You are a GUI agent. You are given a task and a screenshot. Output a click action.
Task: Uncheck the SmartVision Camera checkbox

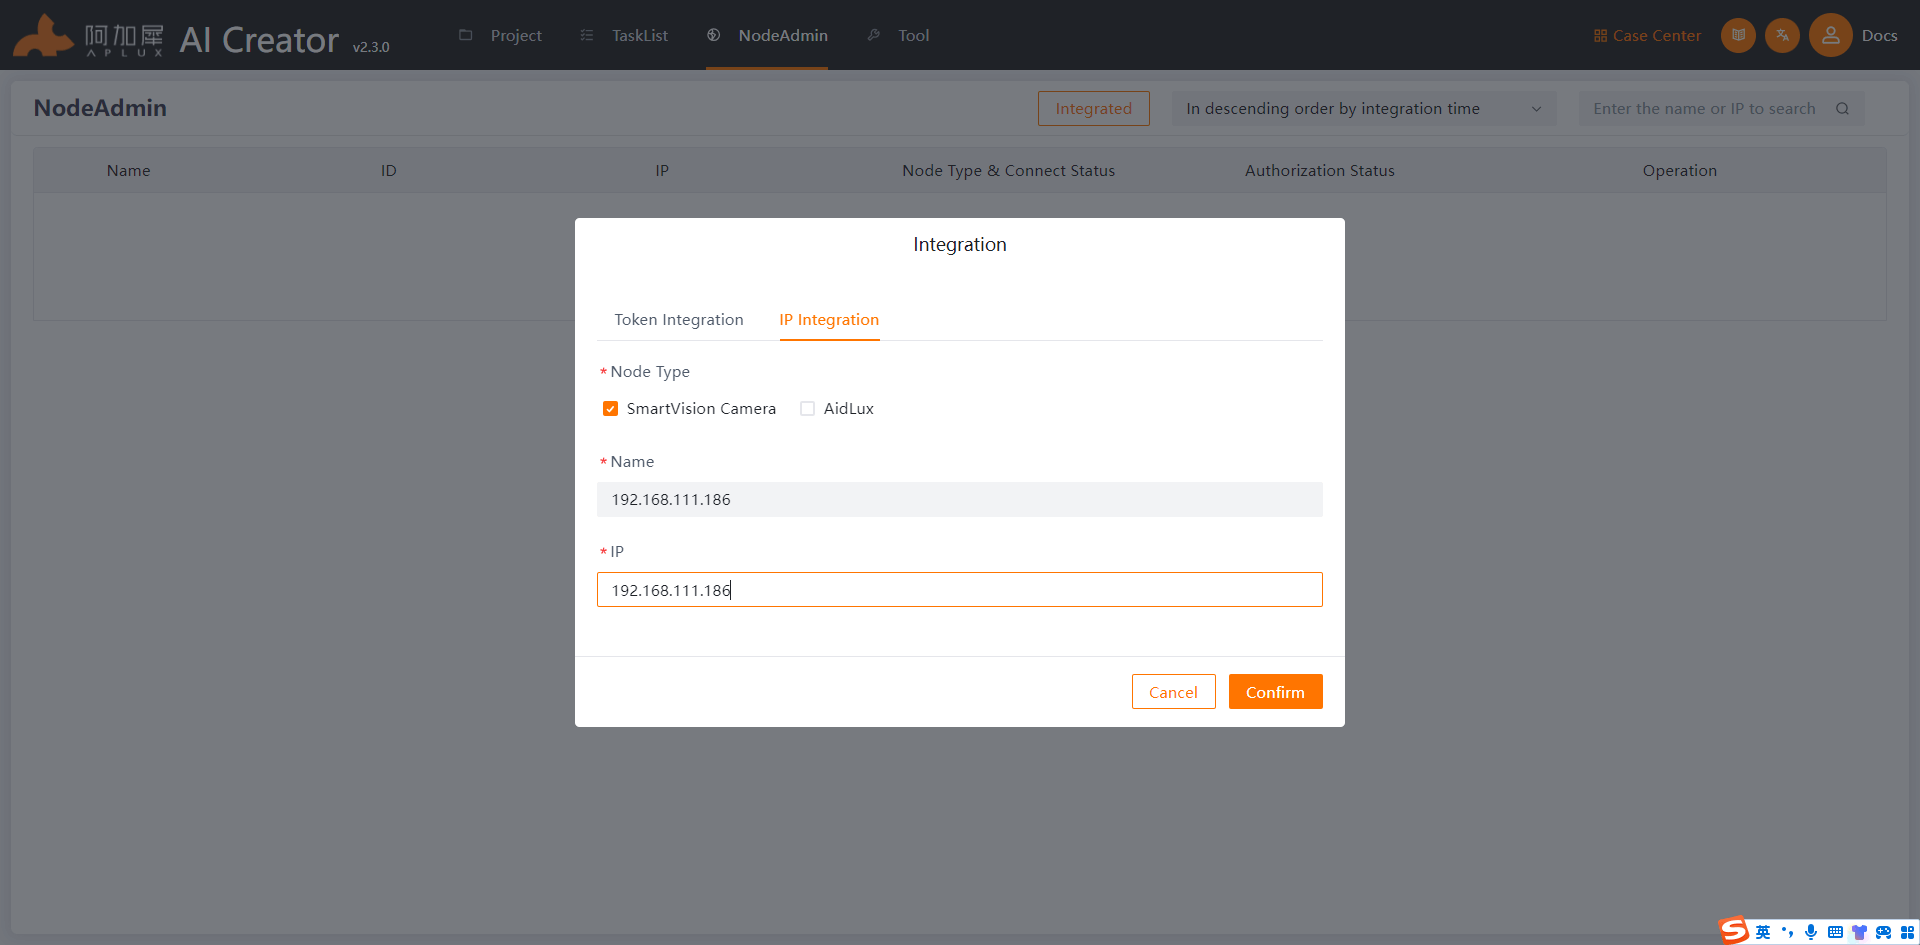(610, 408)
